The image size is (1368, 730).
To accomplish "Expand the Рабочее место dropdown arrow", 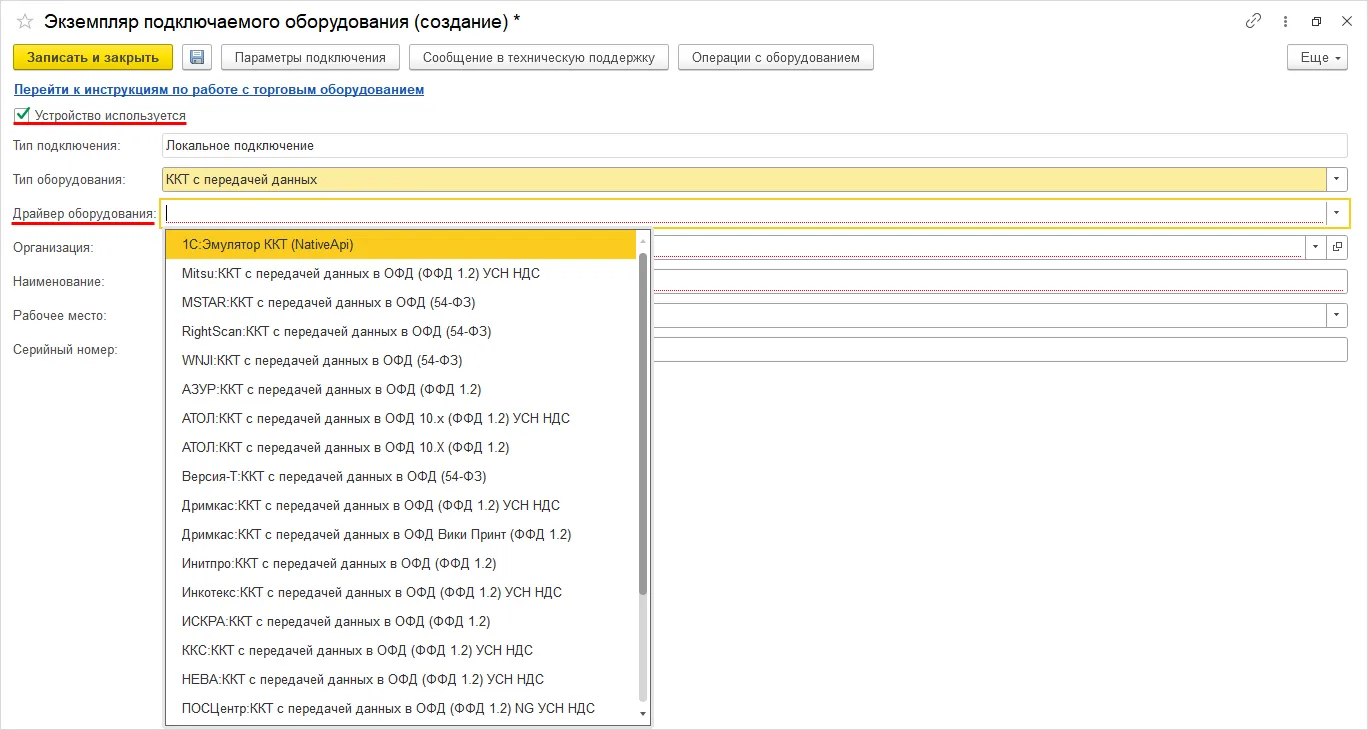I will pyautogui.click(x=1337, y=315).
